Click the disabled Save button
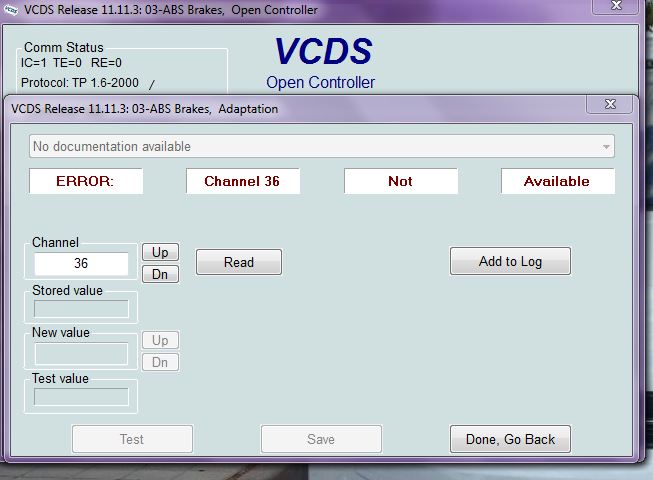Screen dimensions: 653x480 pos(321,439)
